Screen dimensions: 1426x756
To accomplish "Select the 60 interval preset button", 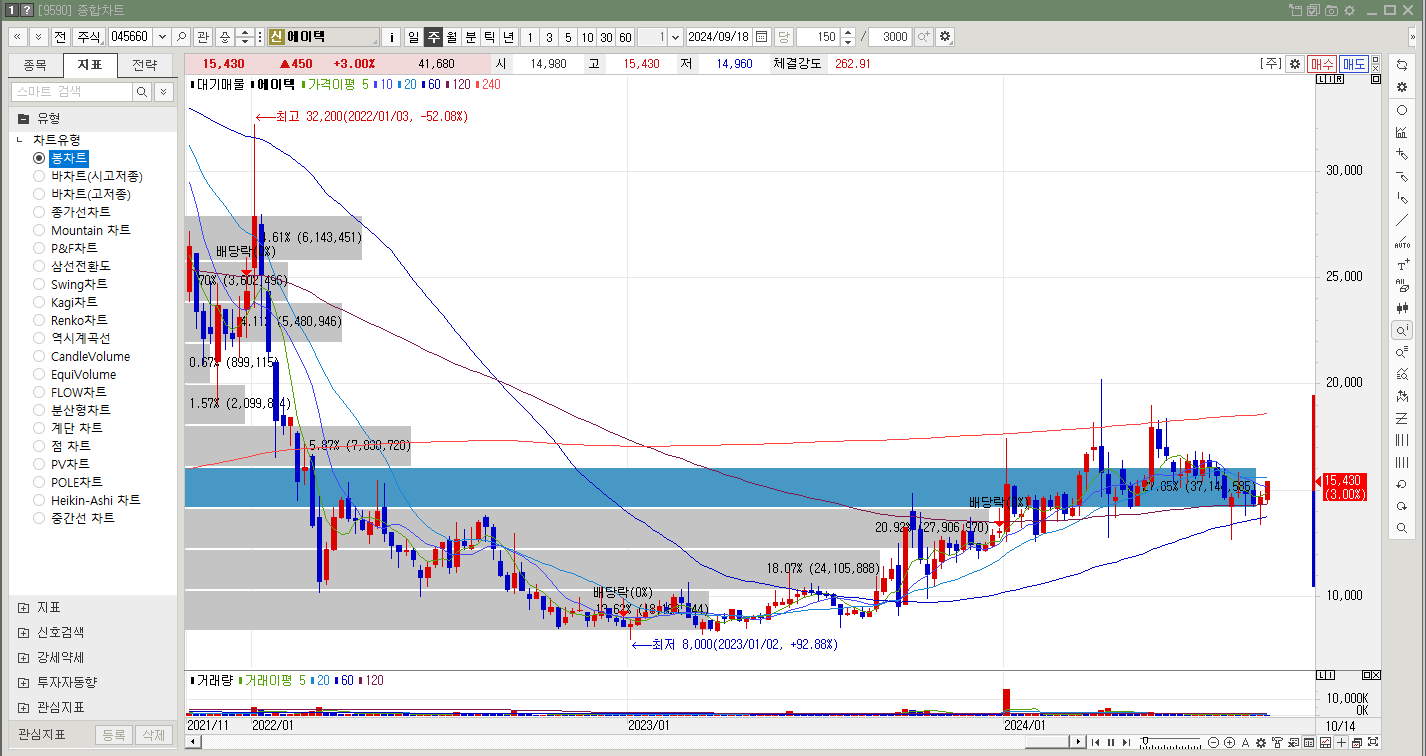I will (x=625, y=37).
